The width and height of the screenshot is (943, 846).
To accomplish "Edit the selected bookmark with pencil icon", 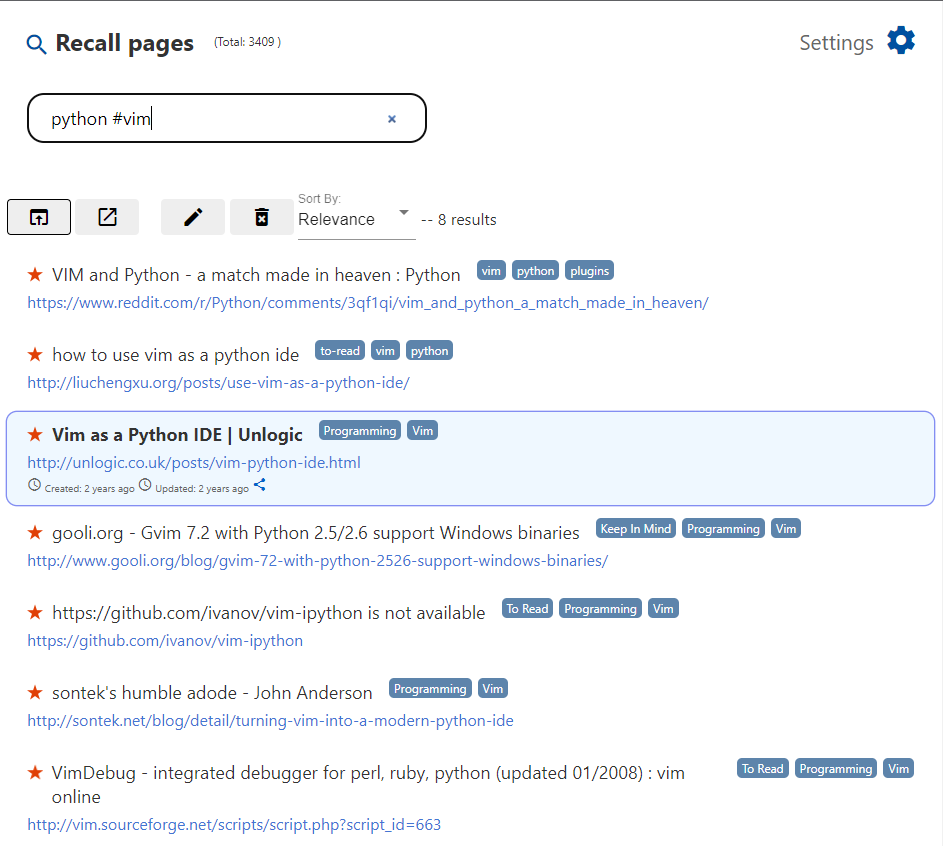I will 190,216.
